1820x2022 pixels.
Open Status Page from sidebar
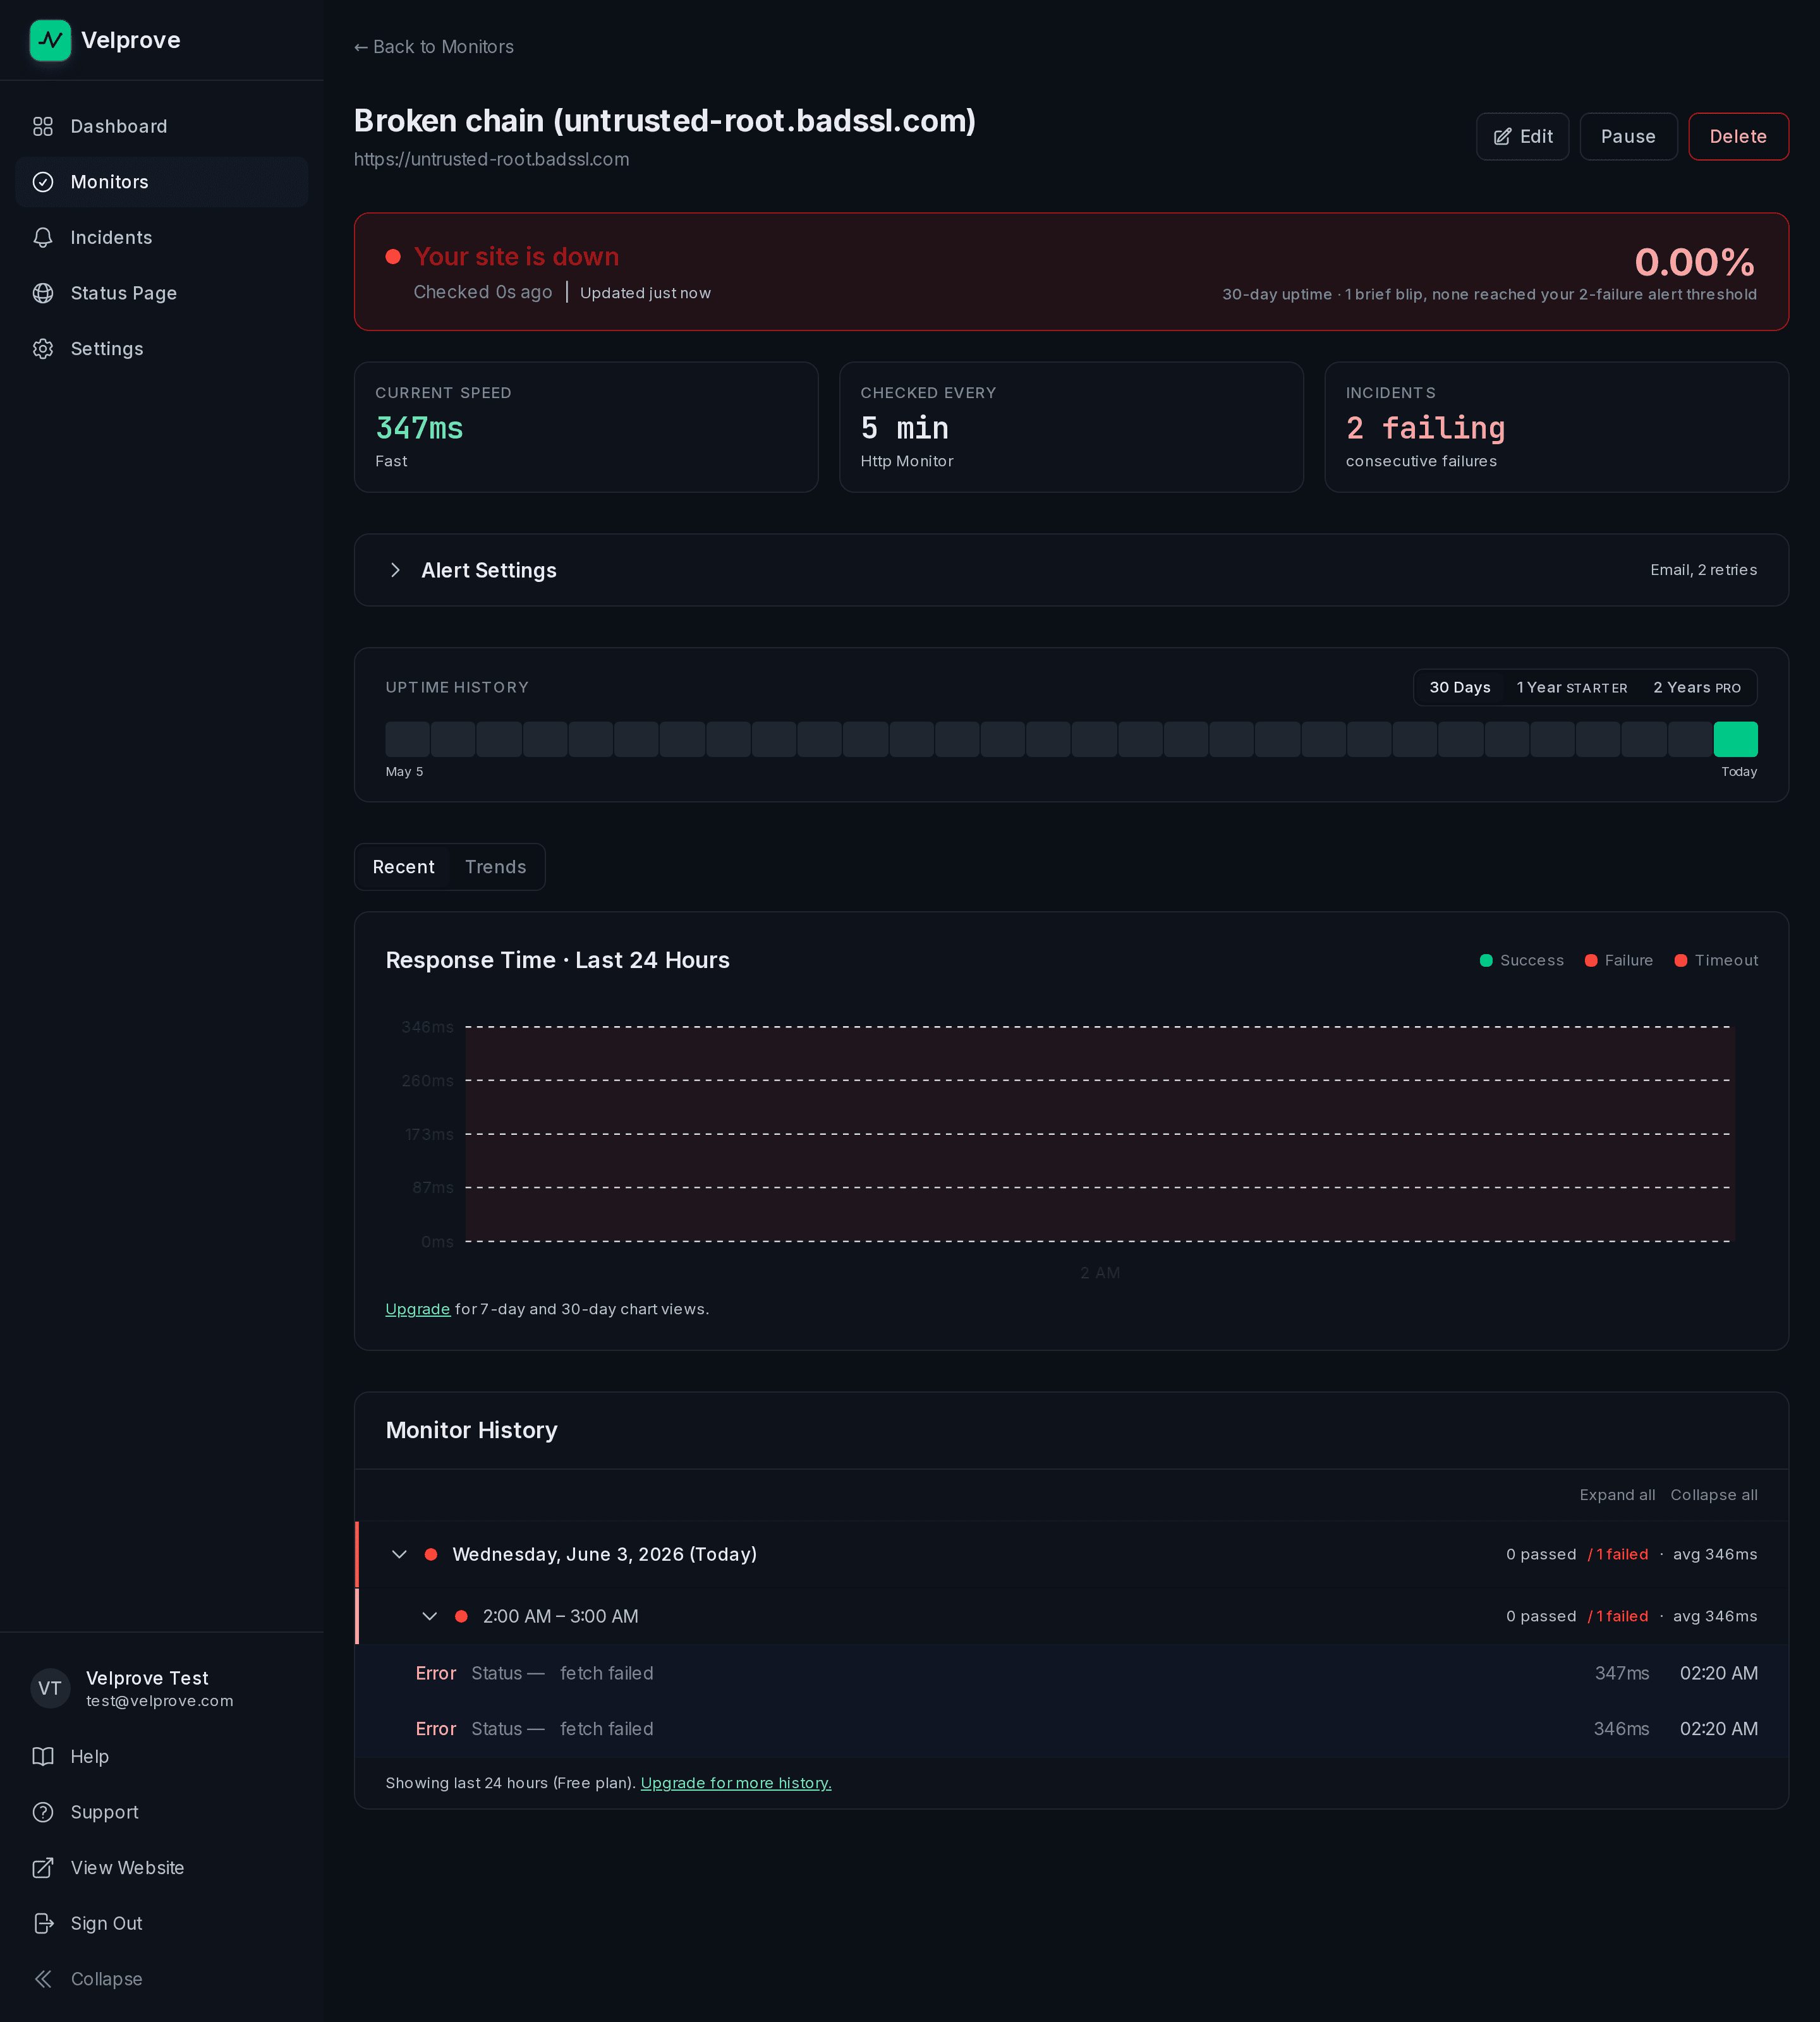[x=162, y=293]
